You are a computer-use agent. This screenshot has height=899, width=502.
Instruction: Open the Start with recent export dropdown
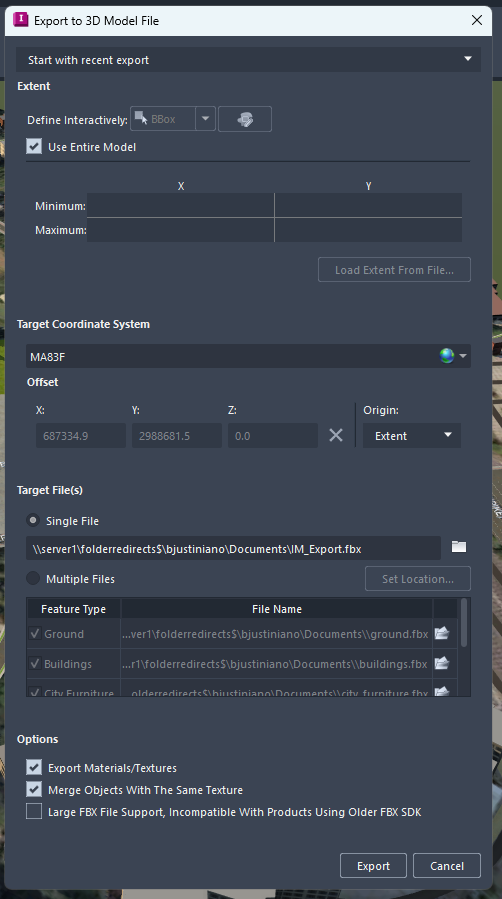coord(248,60)
